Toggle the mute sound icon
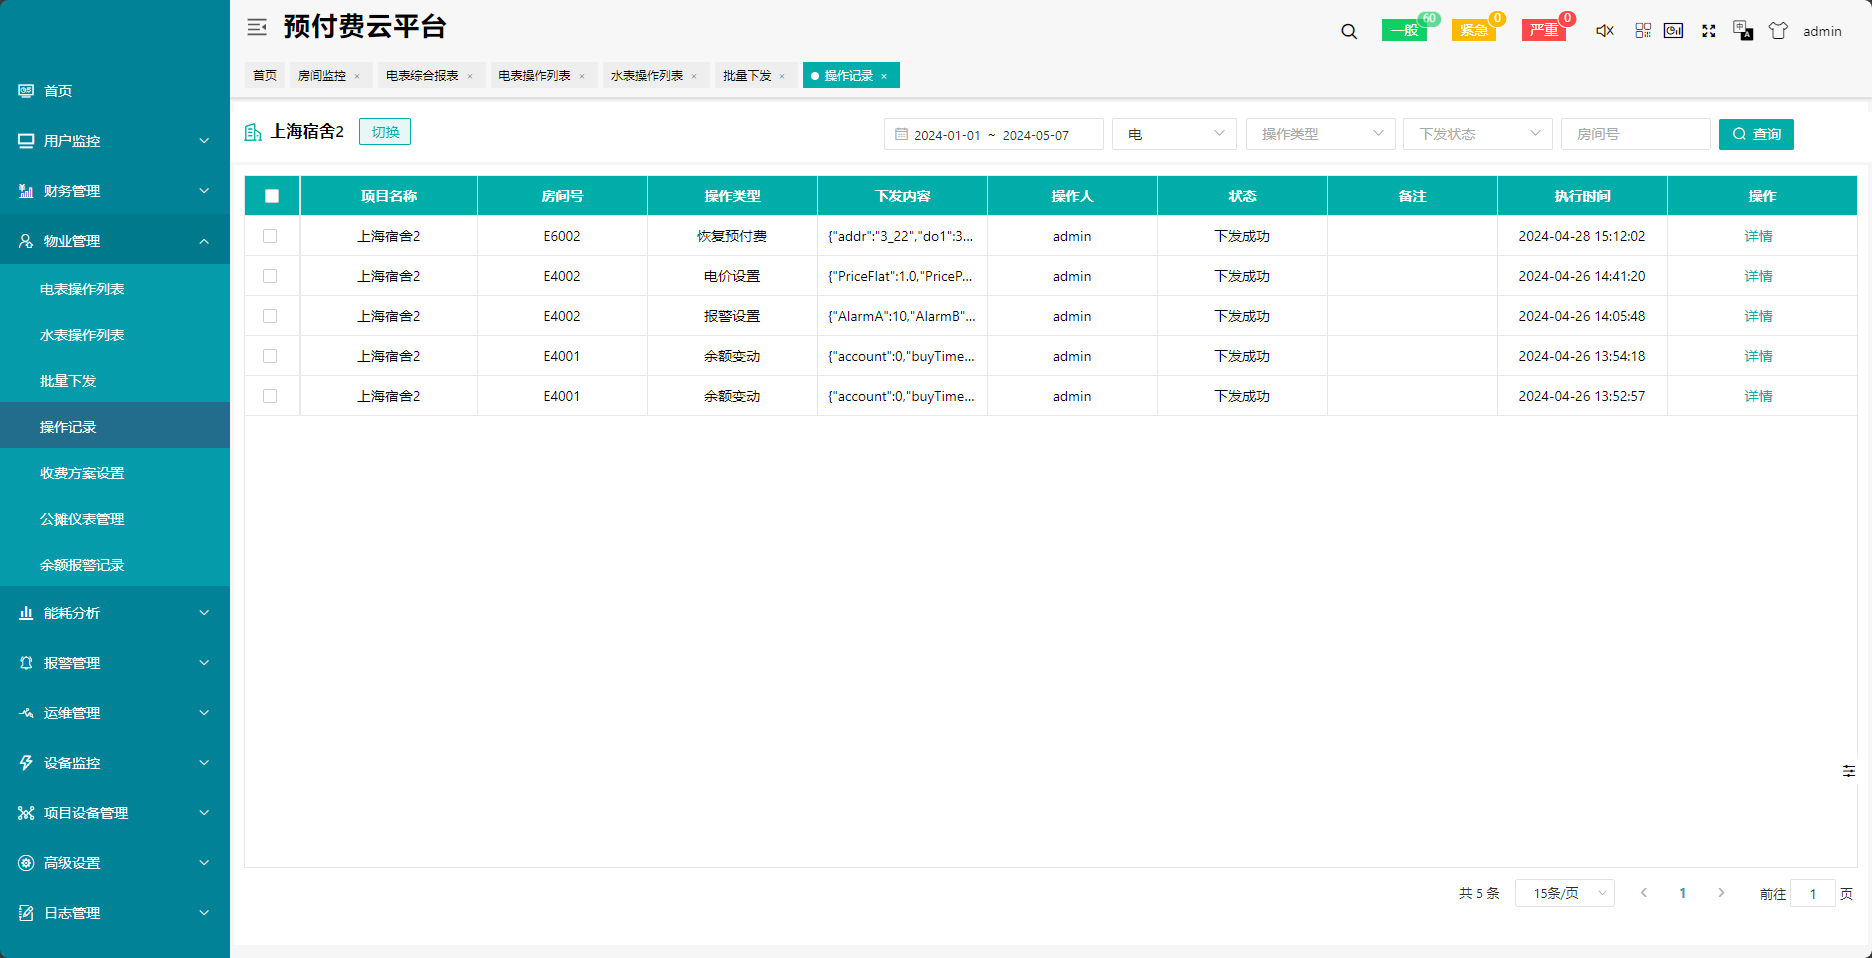 coord(1605,31)
